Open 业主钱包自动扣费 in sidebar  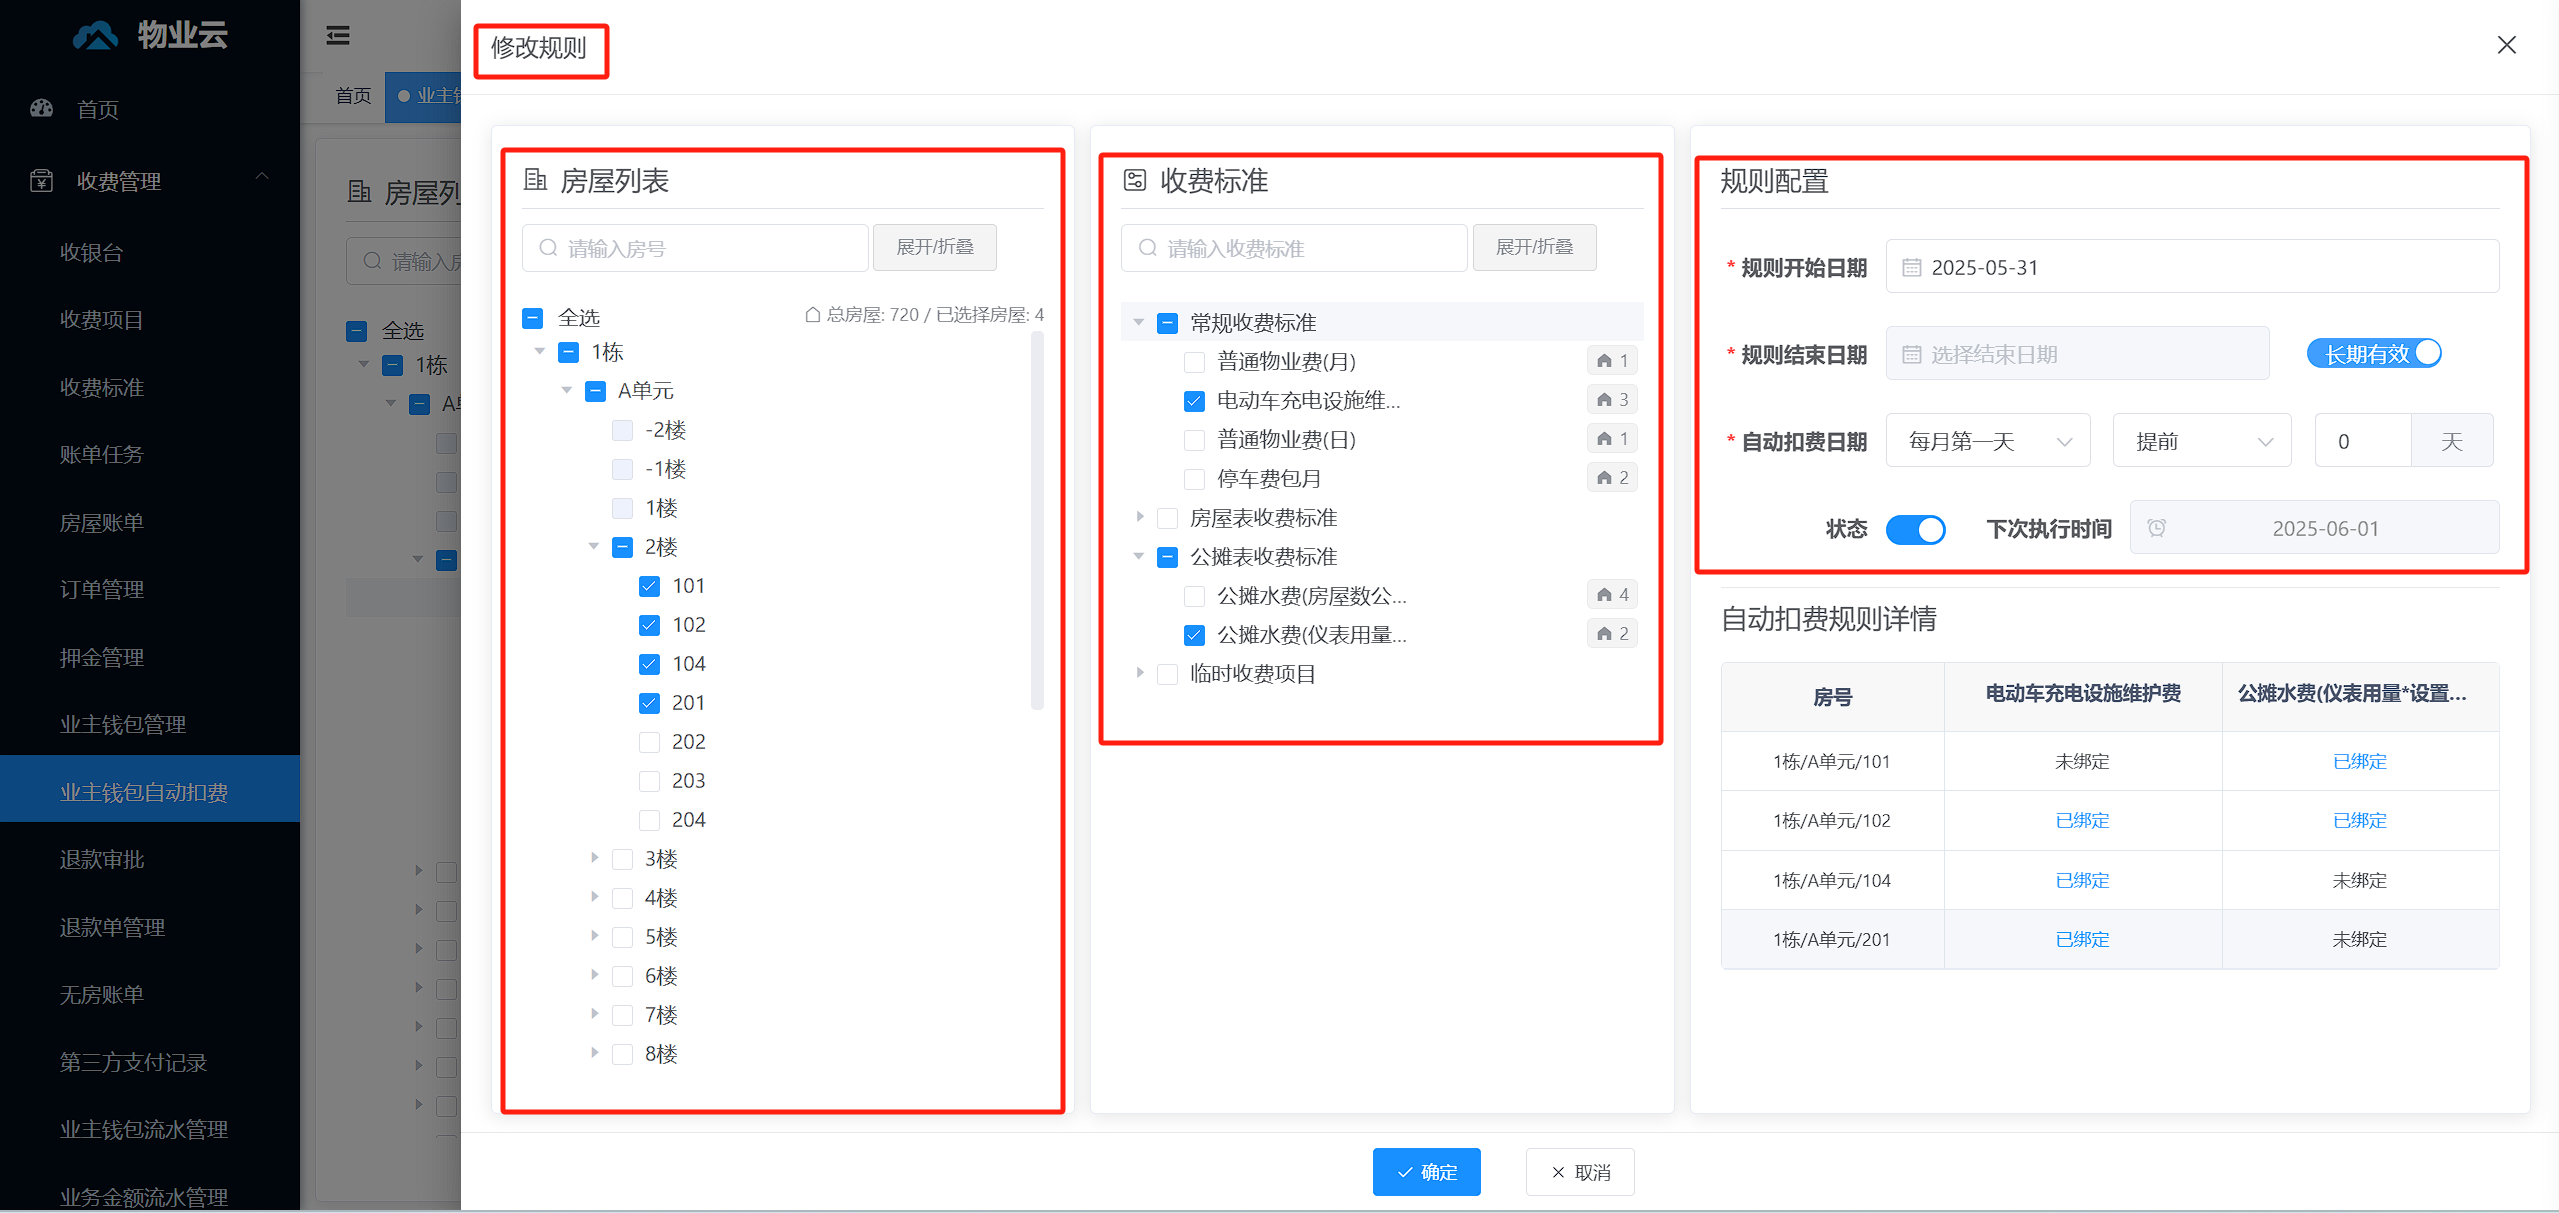pos(150,790)
